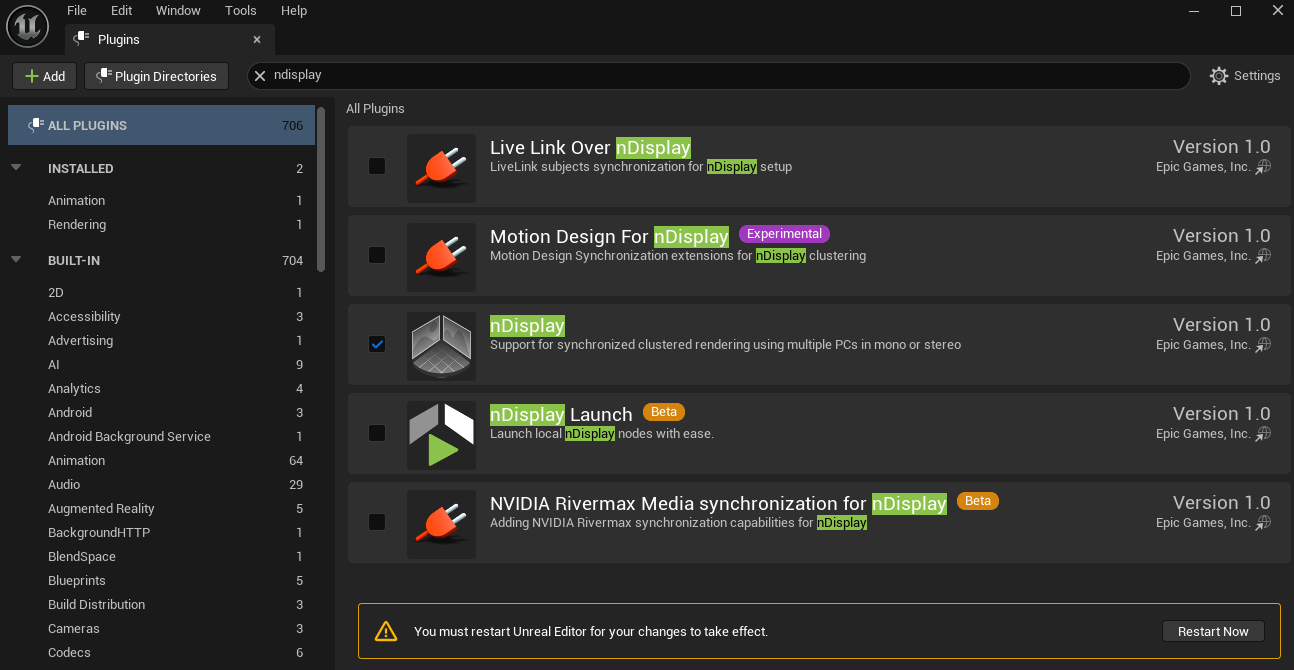The height and width of the screenshot is (670, 1294).
Task: Click the Epic Games, Inc. link for Live Link Over nDisplay
Action: click(1203, 167)
